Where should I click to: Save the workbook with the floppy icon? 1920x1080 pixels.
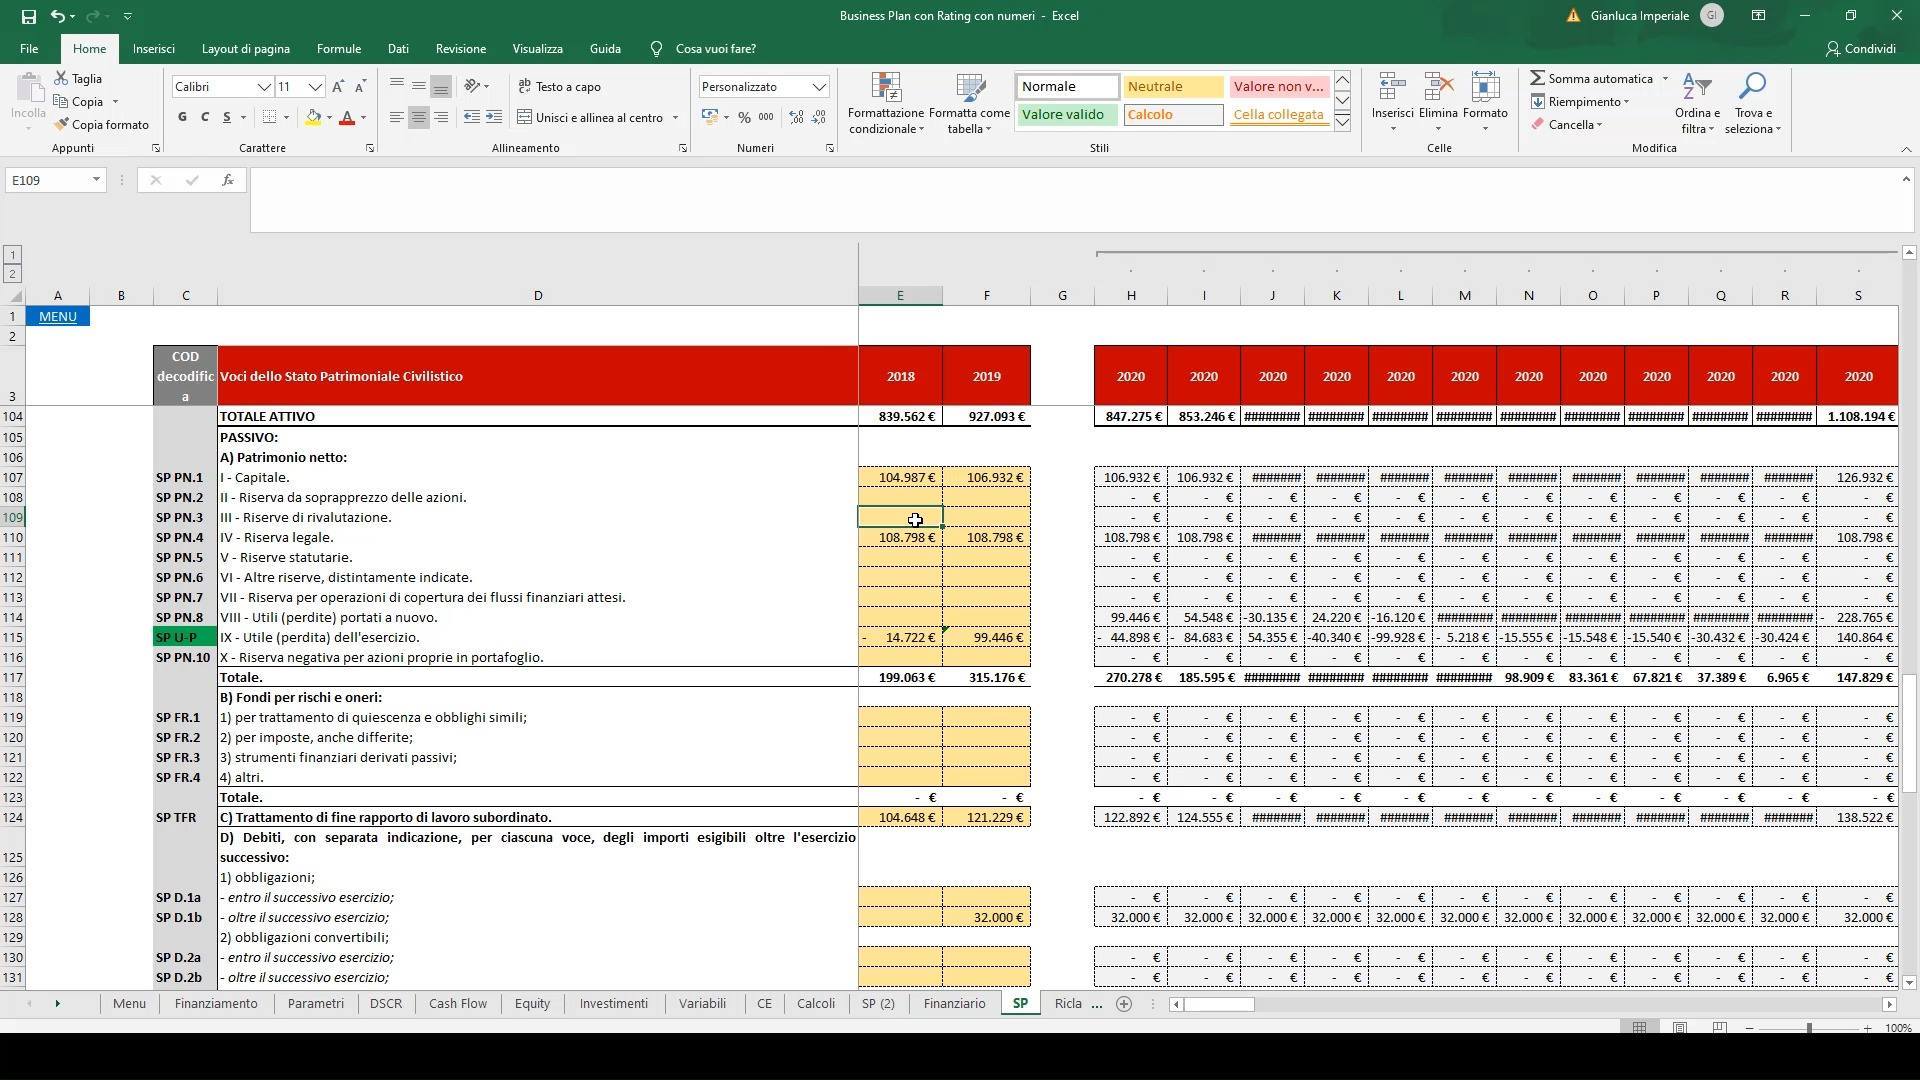[x=28, y=16]
